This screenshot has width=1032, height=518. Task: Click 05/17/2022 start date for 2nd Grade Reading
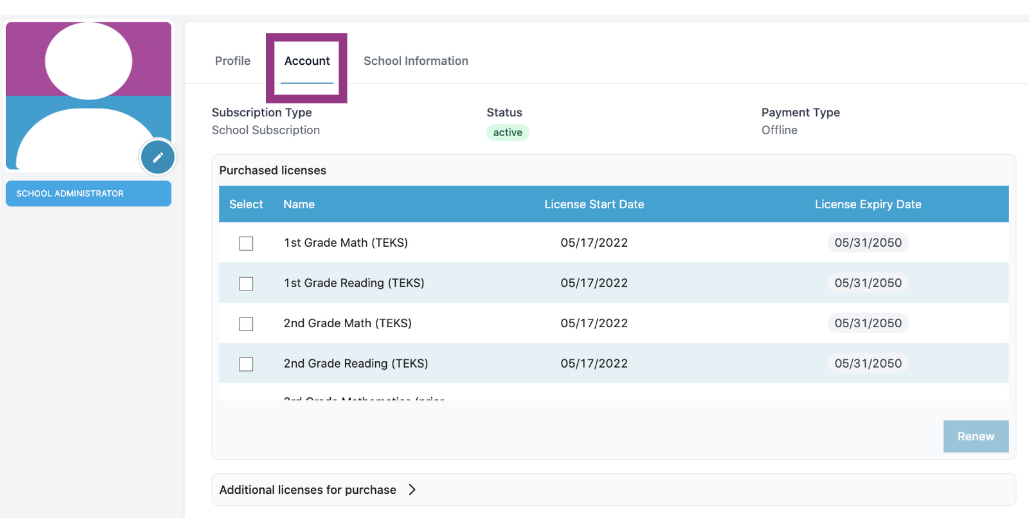594,363
